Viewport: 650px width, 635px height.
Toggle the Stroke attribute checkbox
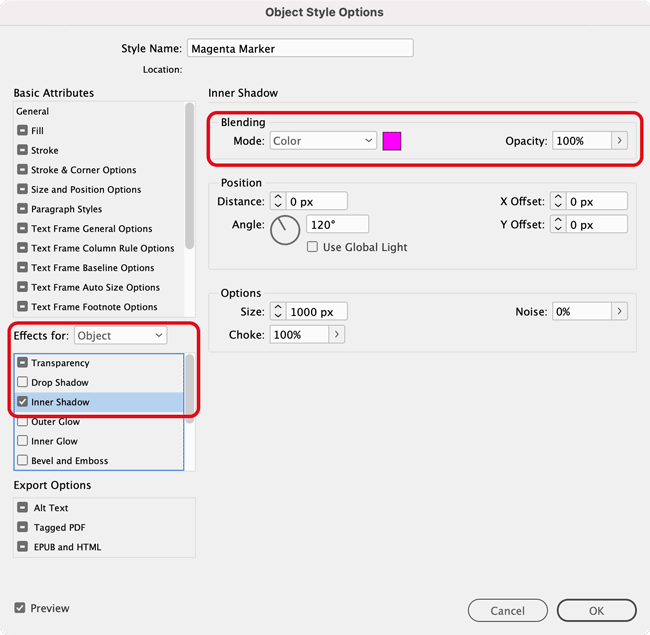pos(22,150)
